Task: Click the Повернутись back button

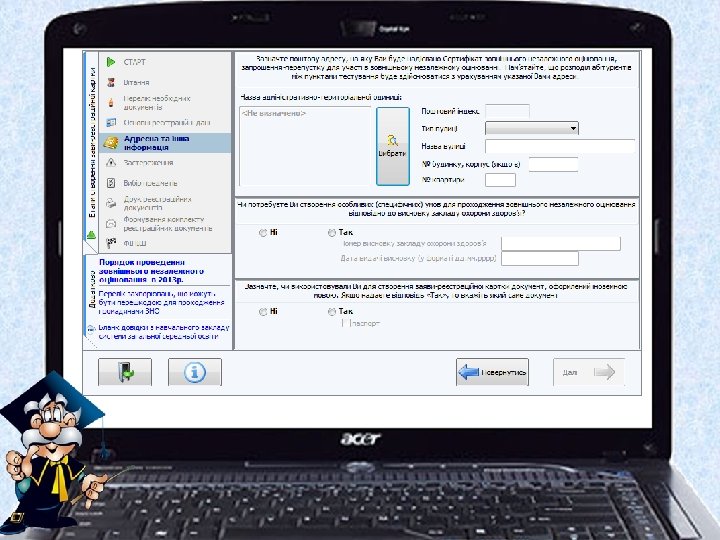Action: [492, 372]
